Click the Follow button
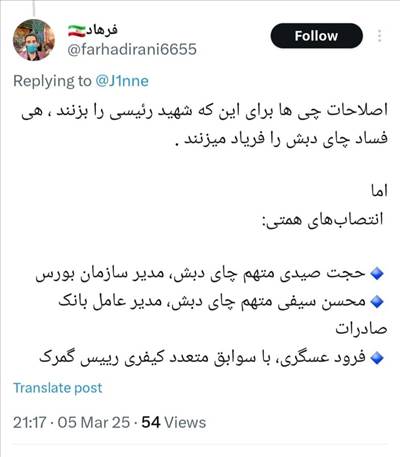Screen dimensions: 400x457 click(316, 36)
